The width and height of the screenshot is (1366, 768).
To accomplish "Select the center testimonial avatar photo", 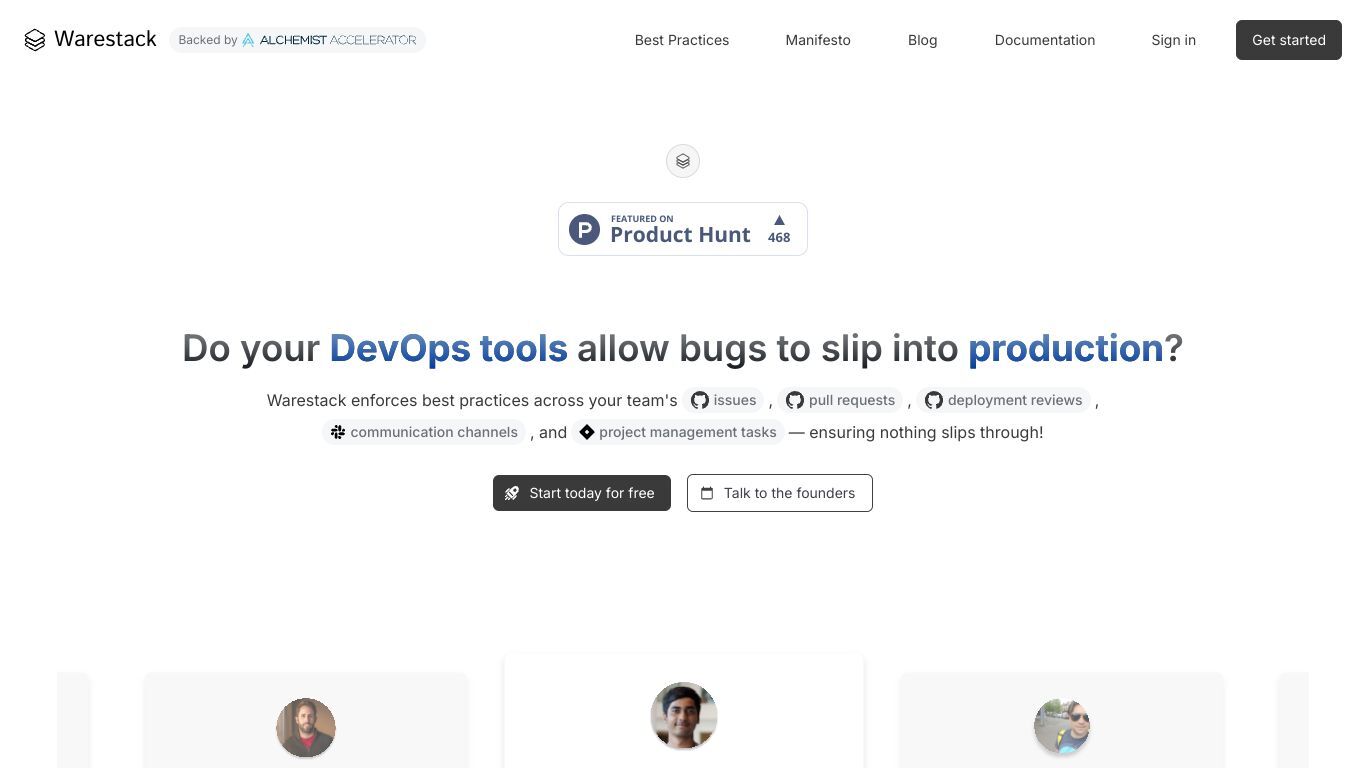I will tap(684, 716).
